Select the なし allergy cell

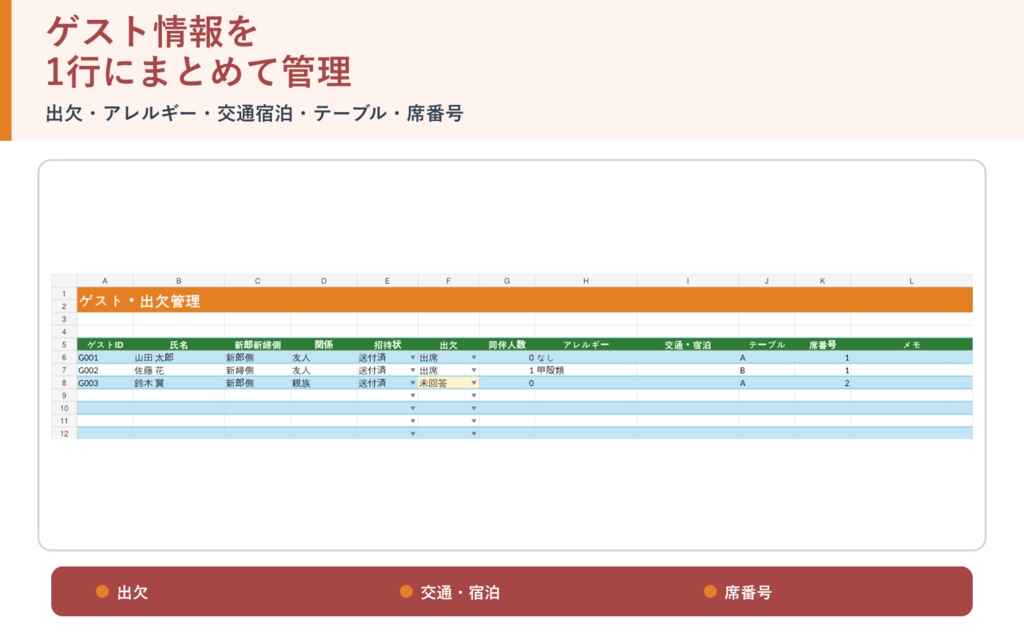click(586, 358)
